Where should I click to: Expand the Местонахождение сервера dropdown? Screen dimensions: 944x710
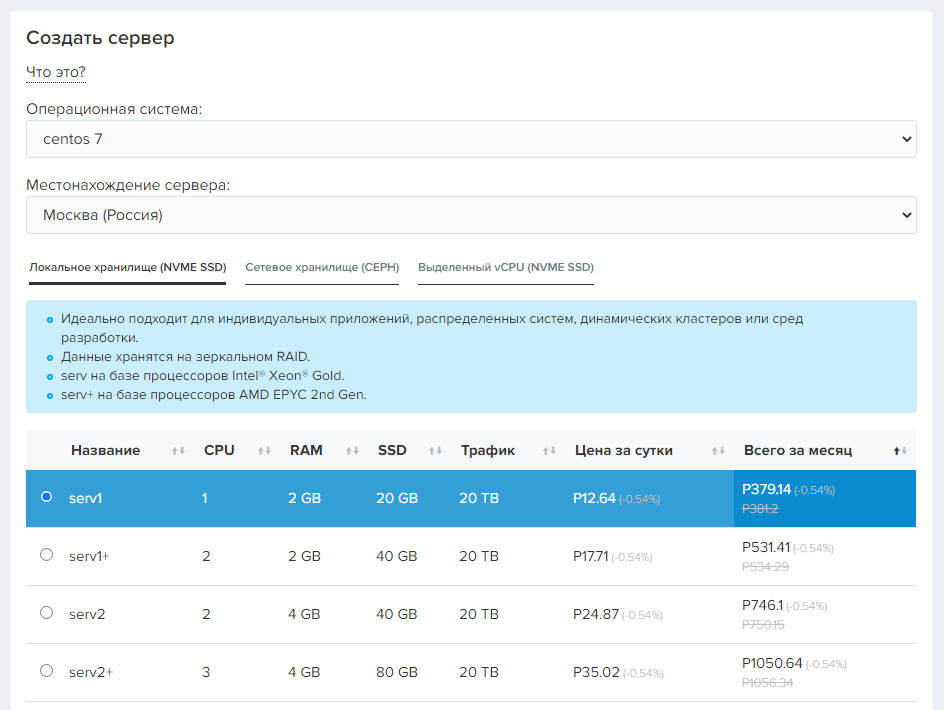pyautogui.click(x=471, y=215)
